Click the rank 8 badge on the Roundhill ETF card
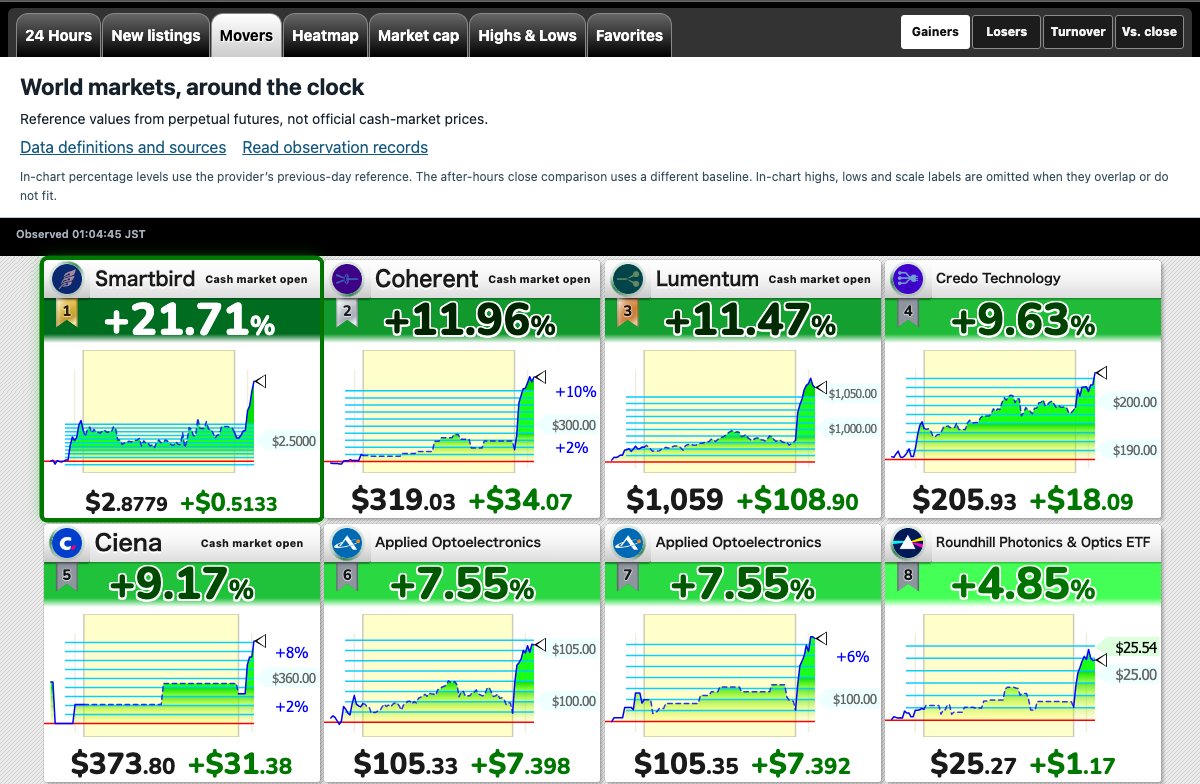This screenshot has width=1200, height=784. pos(907,578)
